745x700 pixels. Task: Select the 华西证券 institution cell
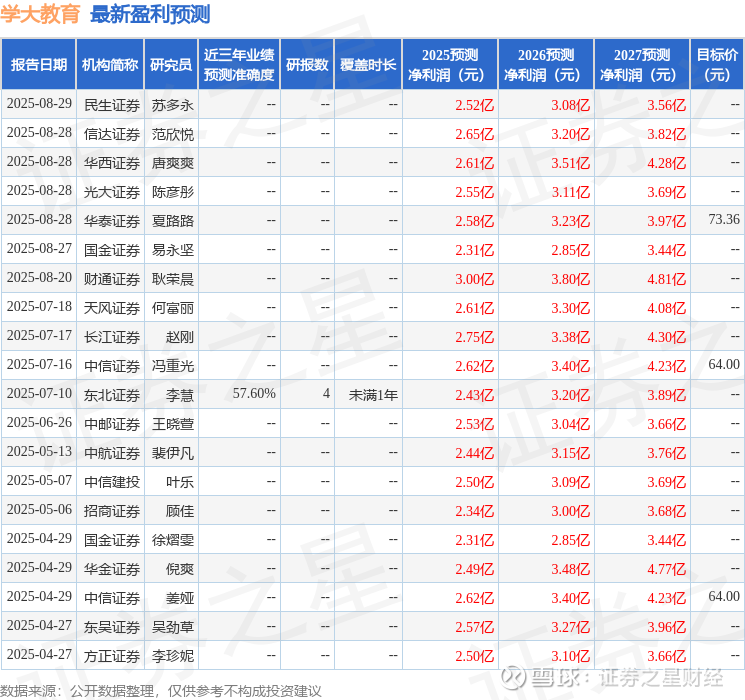click(x=112, y=163)
